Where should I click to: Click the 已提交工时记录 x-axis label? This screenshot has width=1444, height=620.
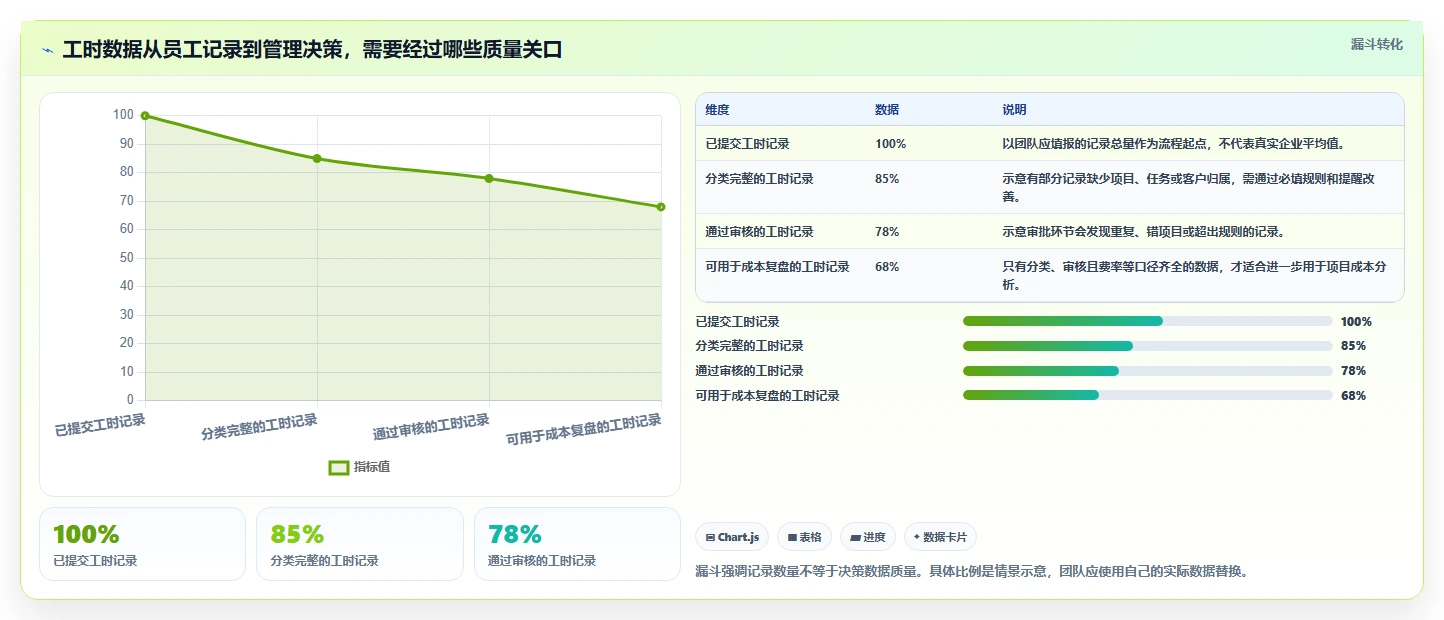point(100,425)
